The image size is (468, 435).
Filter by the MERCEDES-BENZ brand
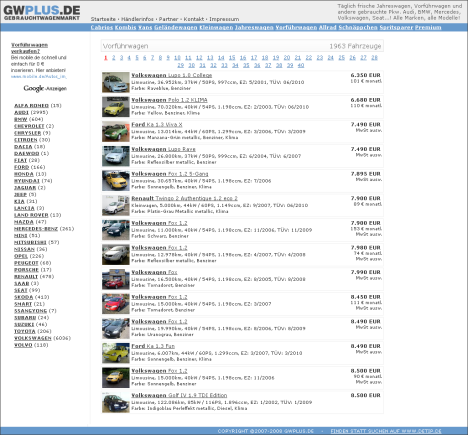click(x=36, y=229)
